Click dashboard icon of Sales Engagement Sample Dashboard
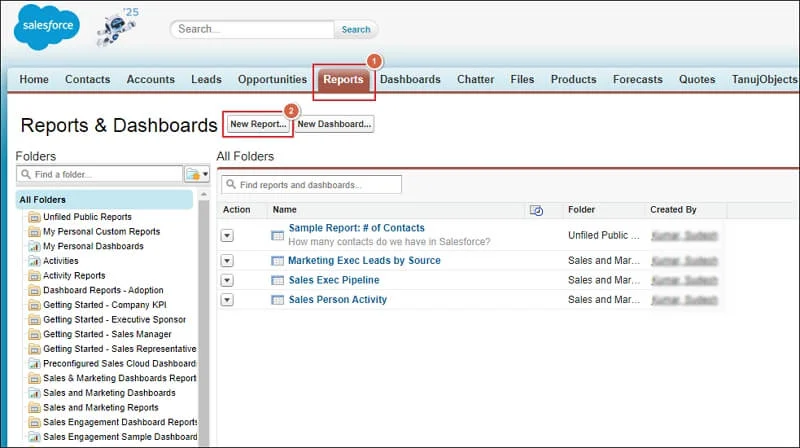 pos(34,437)
